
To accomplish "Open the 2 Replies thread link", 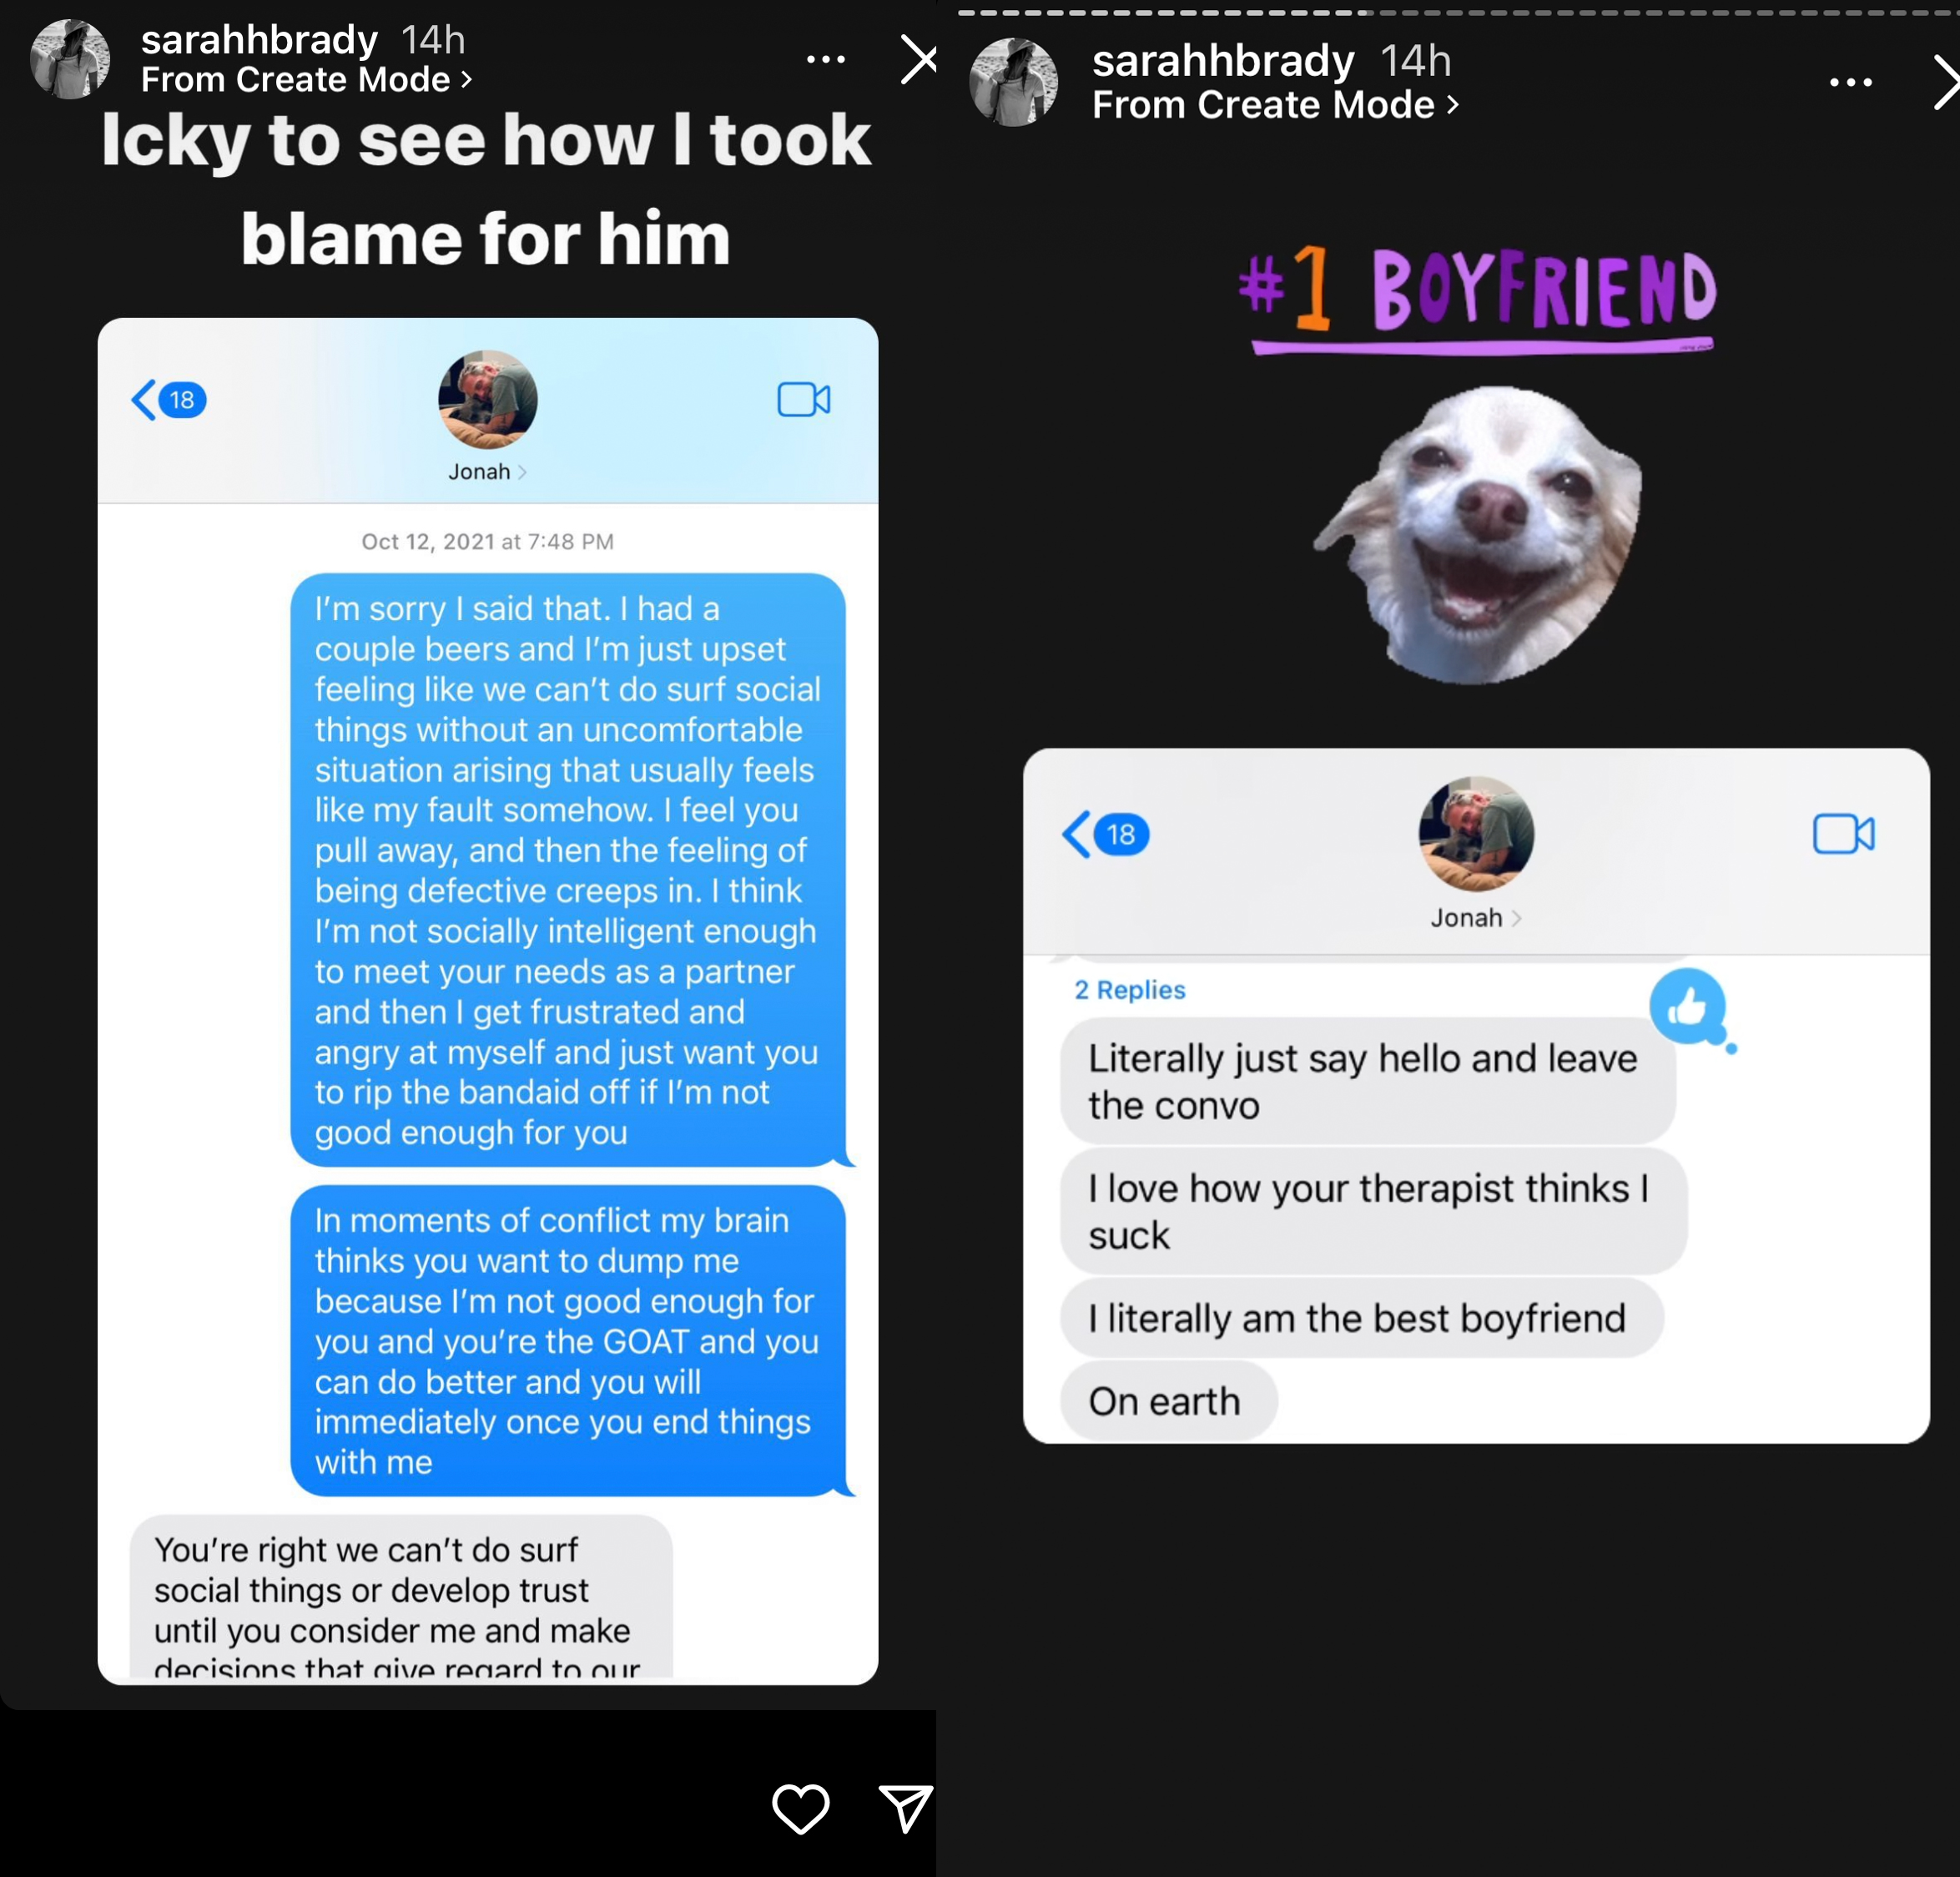I will click(1129, 990).
